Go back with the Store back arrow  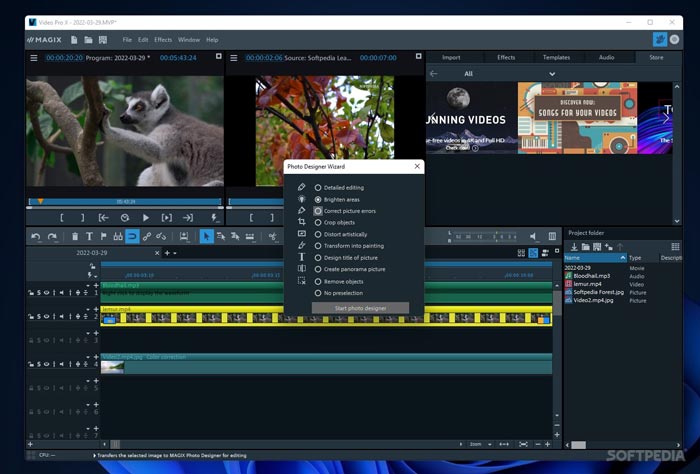point(433,74)
